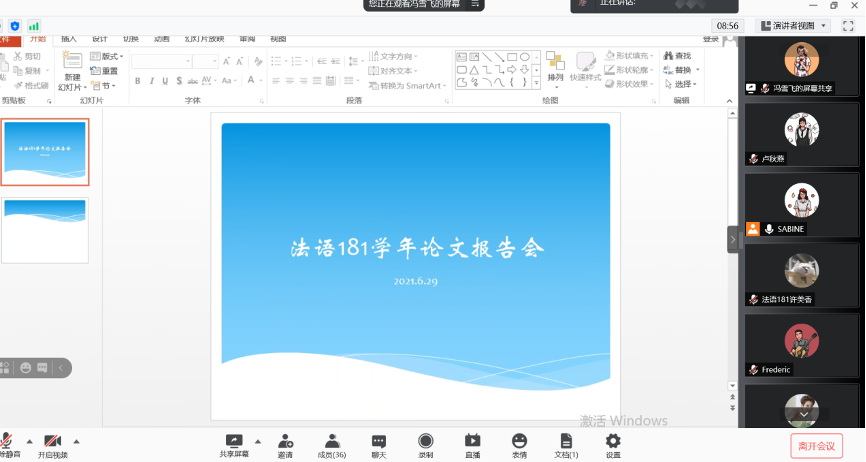
Task: Click the Leave Meeting (离开会议) button
Action: point(816,445)
